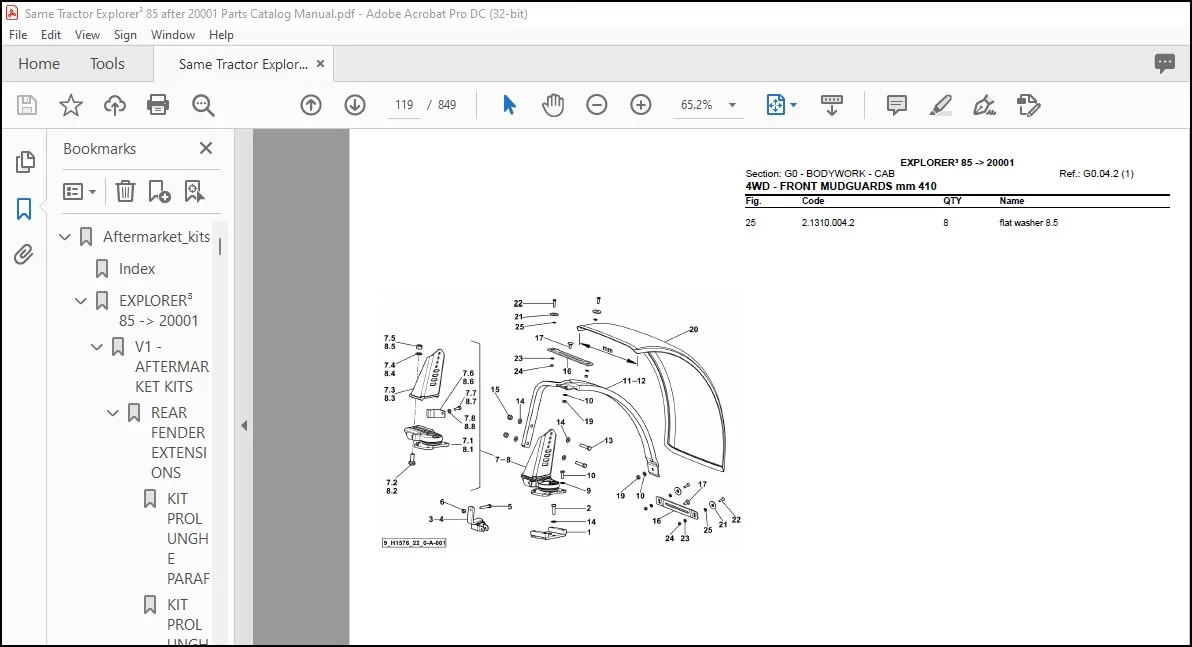Go to previous page arrow
Image resolution: width=1192 pixels, height=647 pixels.
pos(311,105)
